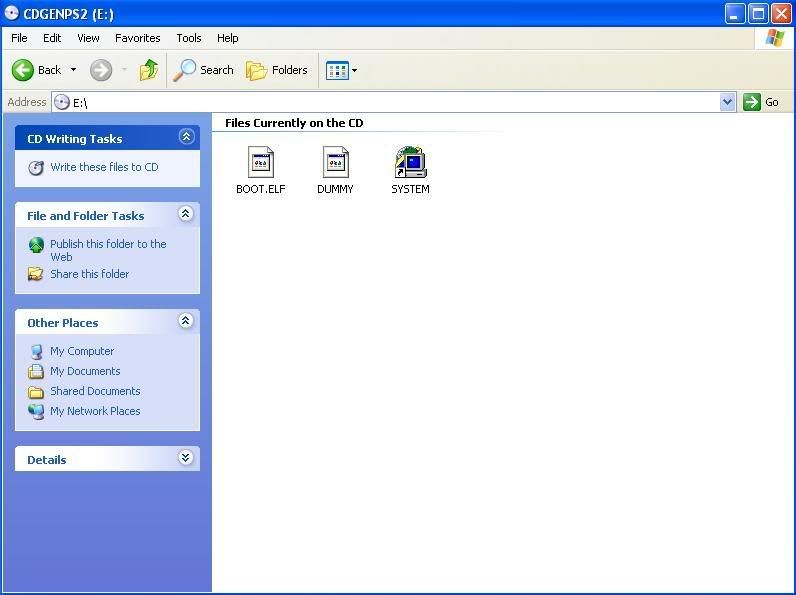Viewport: 796px width, 595px height.
Task: Click the address bar path field
Action: tap(390, 102)
